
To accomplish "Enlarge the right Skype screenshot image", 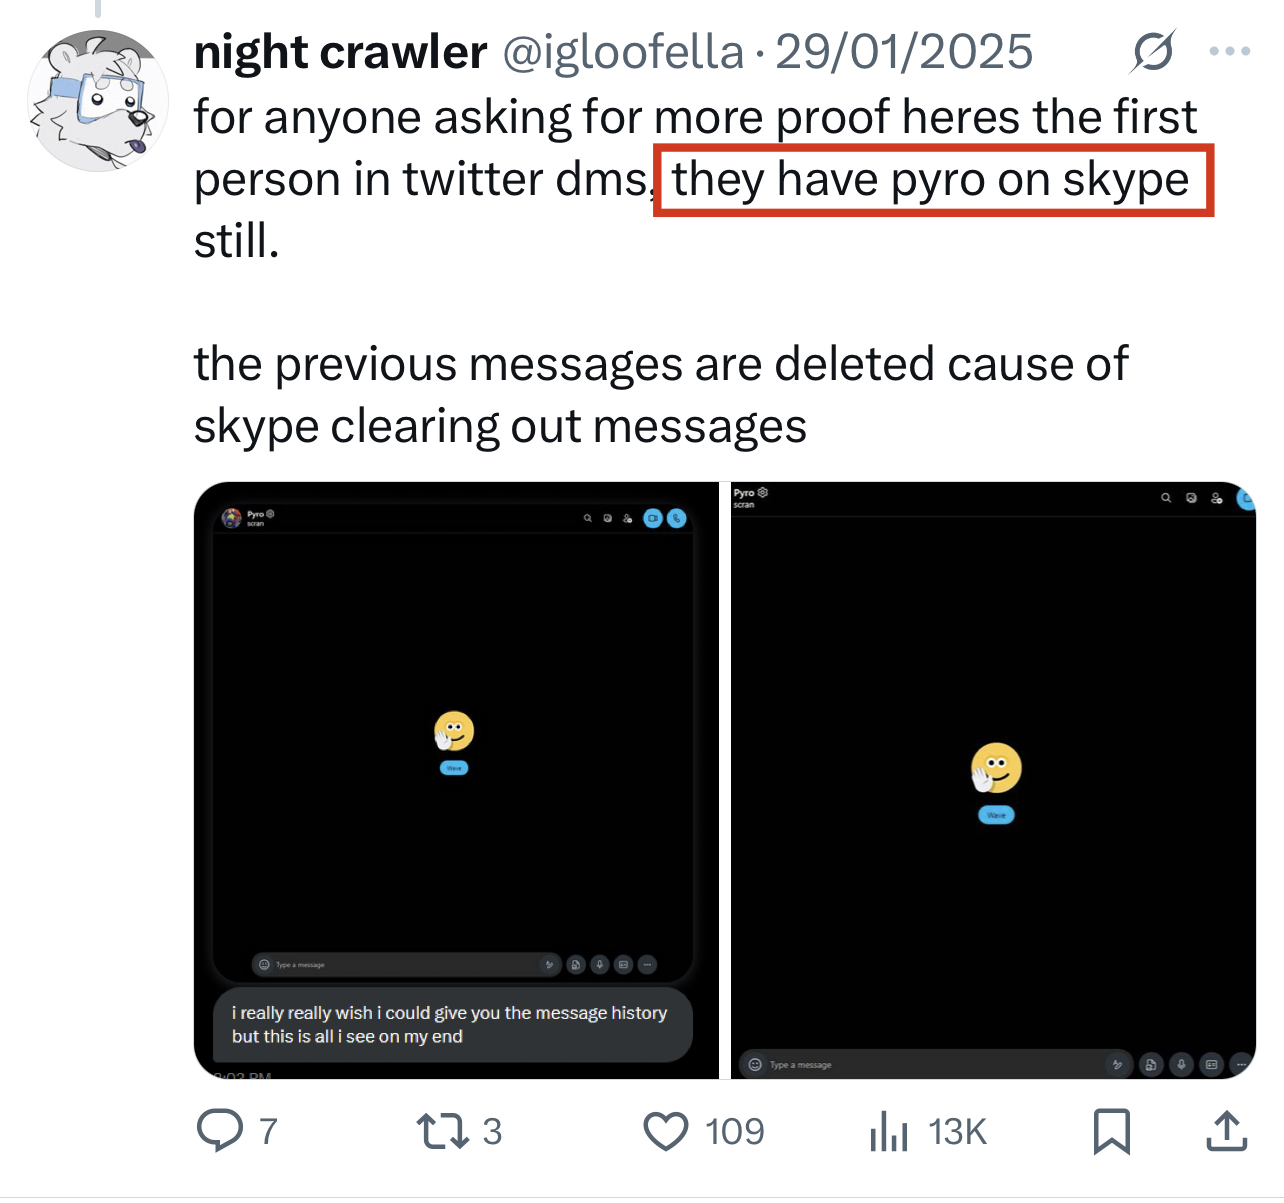I will pyautogui.click(x=993, y=780).
